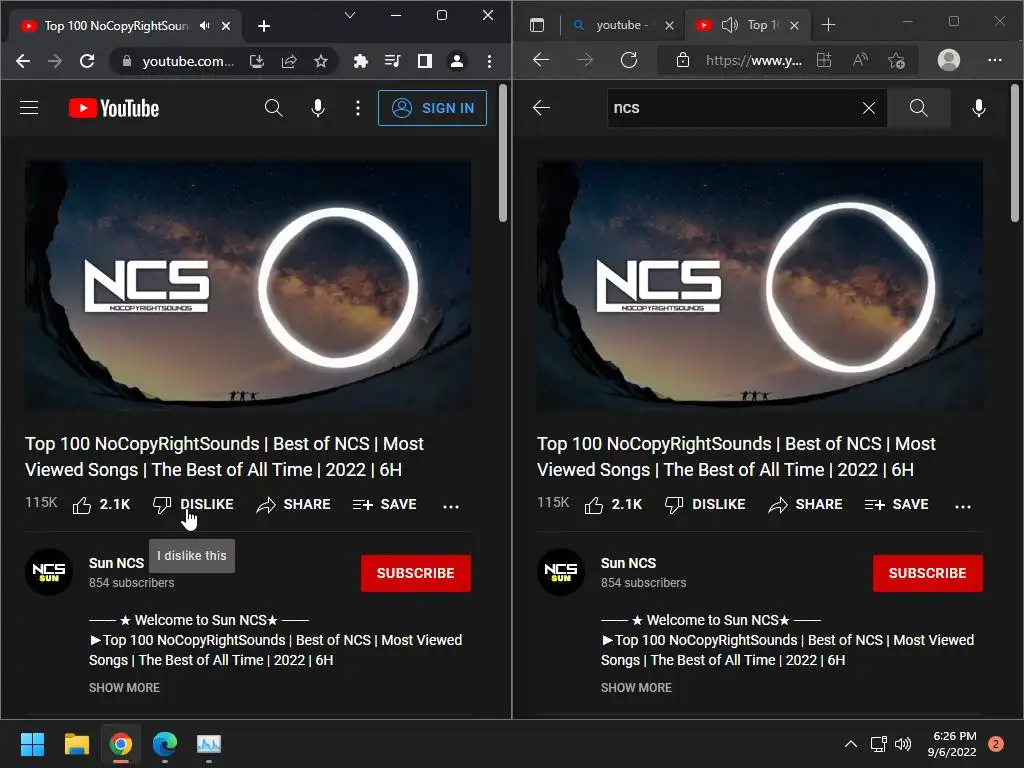Add page to Edge favorites star
Screen dimensions: 1024x768
(897, 61)
